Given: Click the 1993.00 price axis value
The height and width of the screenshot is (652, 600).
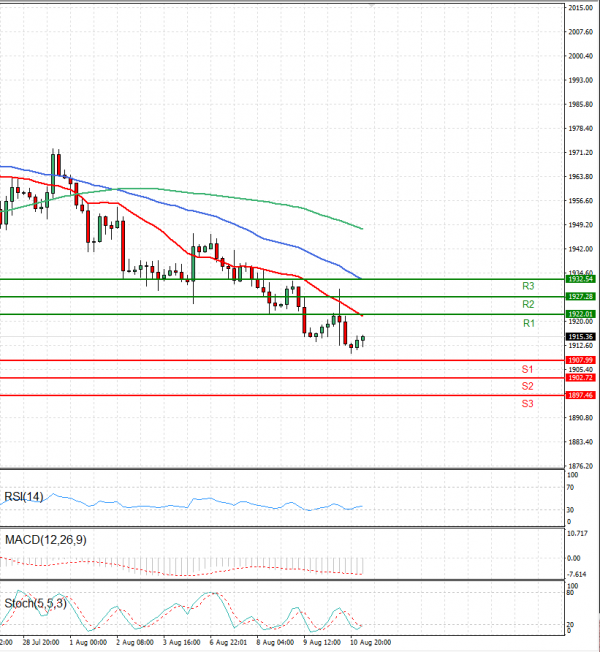Looking at the screenshot, I should (580, 80).
